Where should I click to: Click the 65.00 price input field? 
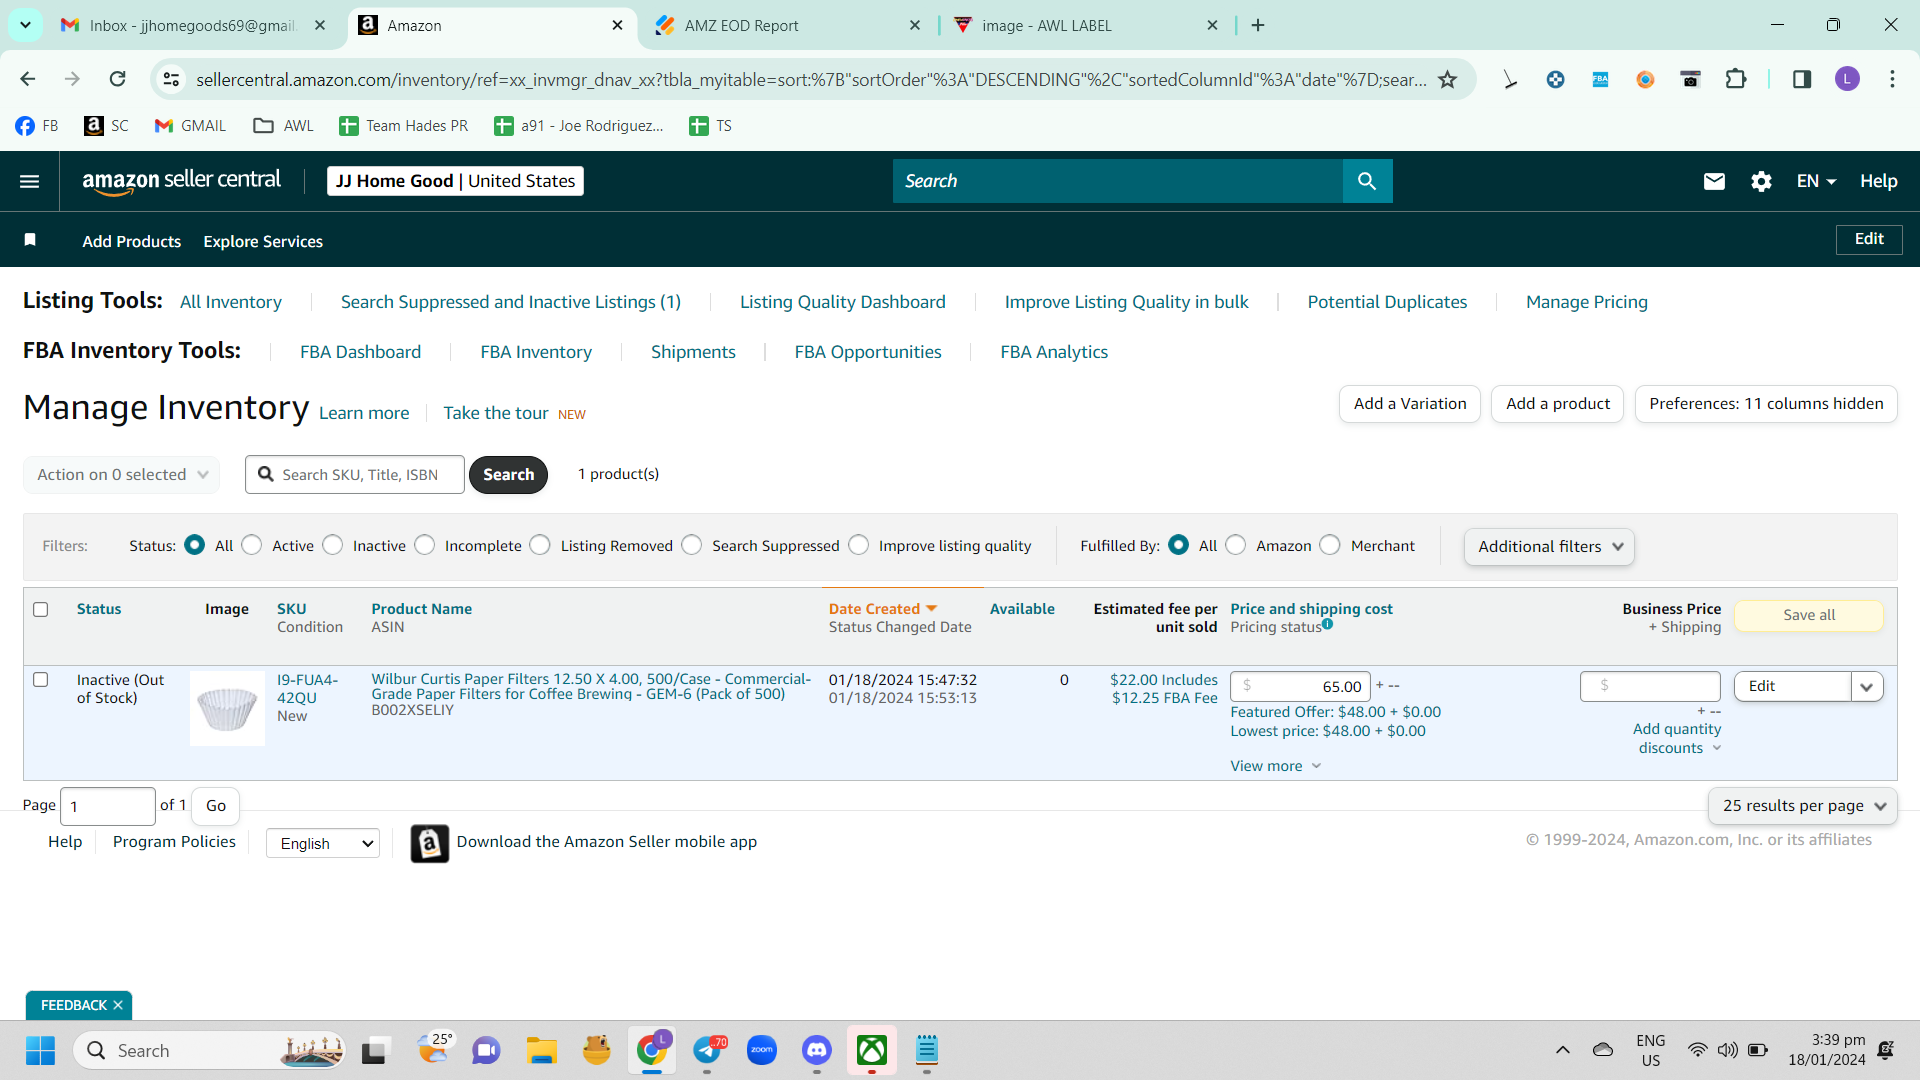[1300, 686]
